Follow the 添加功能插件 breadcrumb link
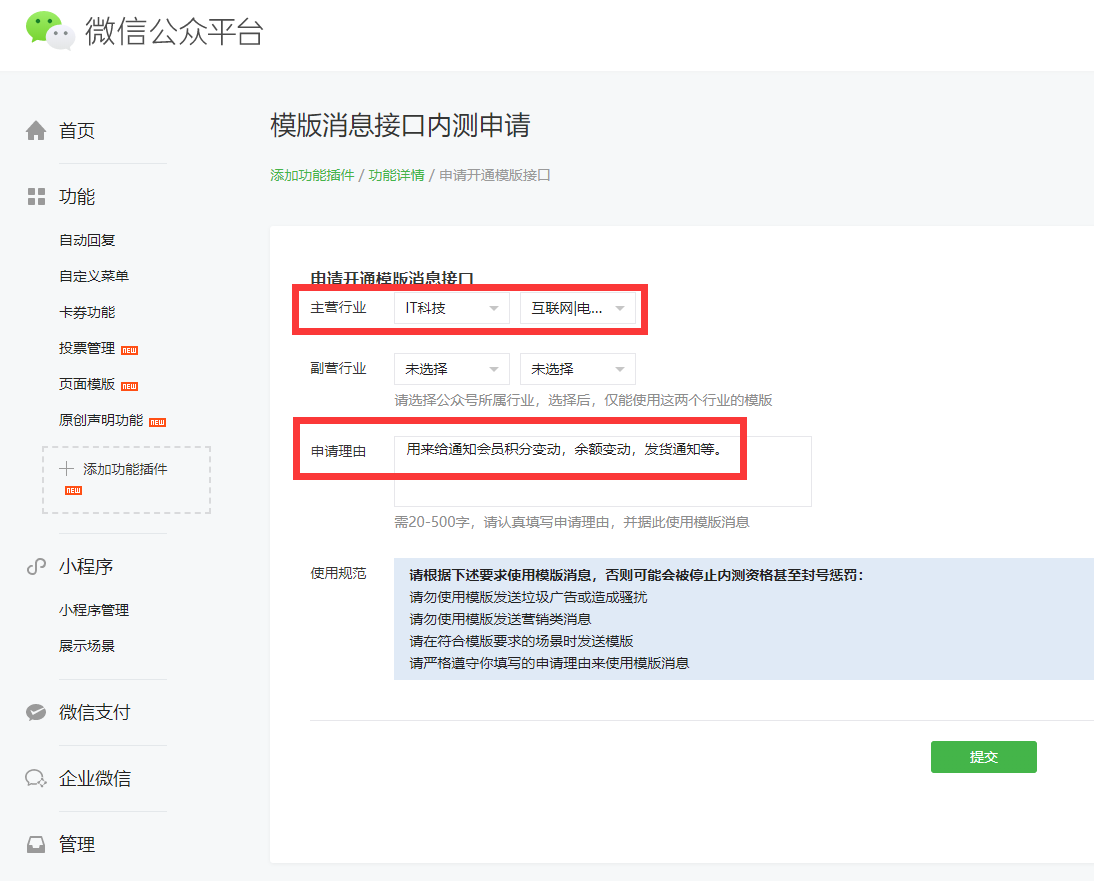The width and height of the screenshot is (1094, 881). point(312,175)
